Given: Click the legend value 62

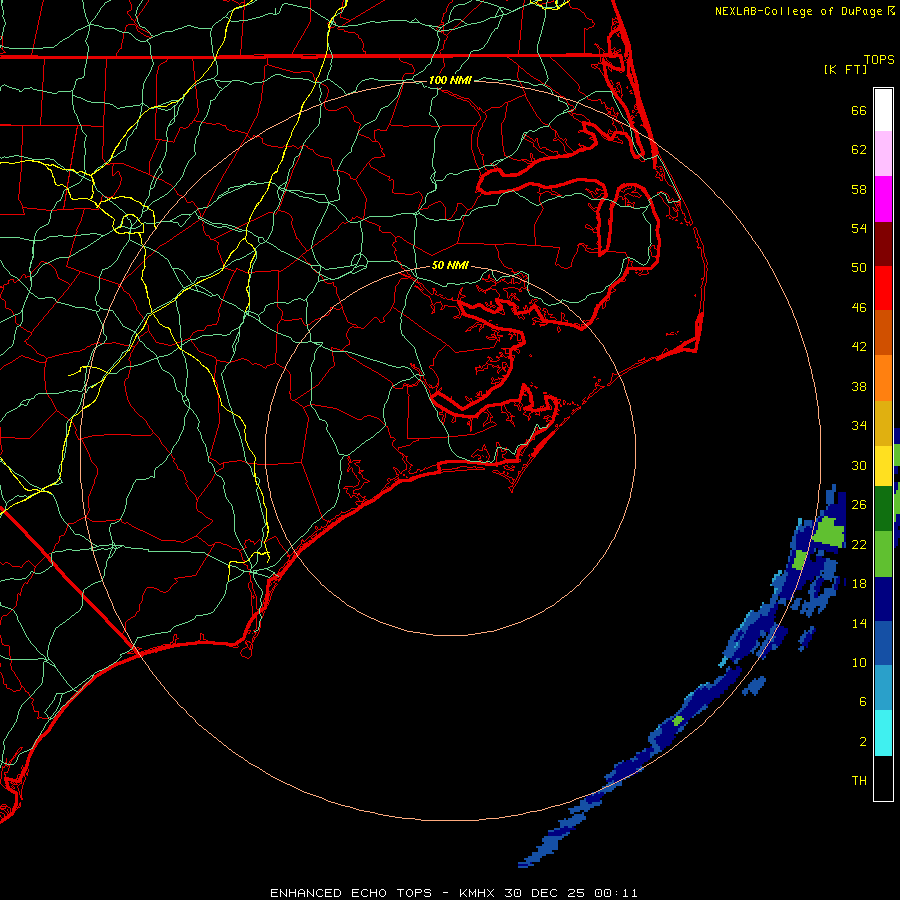Looking at the screenshot, I should pos(859,150).
